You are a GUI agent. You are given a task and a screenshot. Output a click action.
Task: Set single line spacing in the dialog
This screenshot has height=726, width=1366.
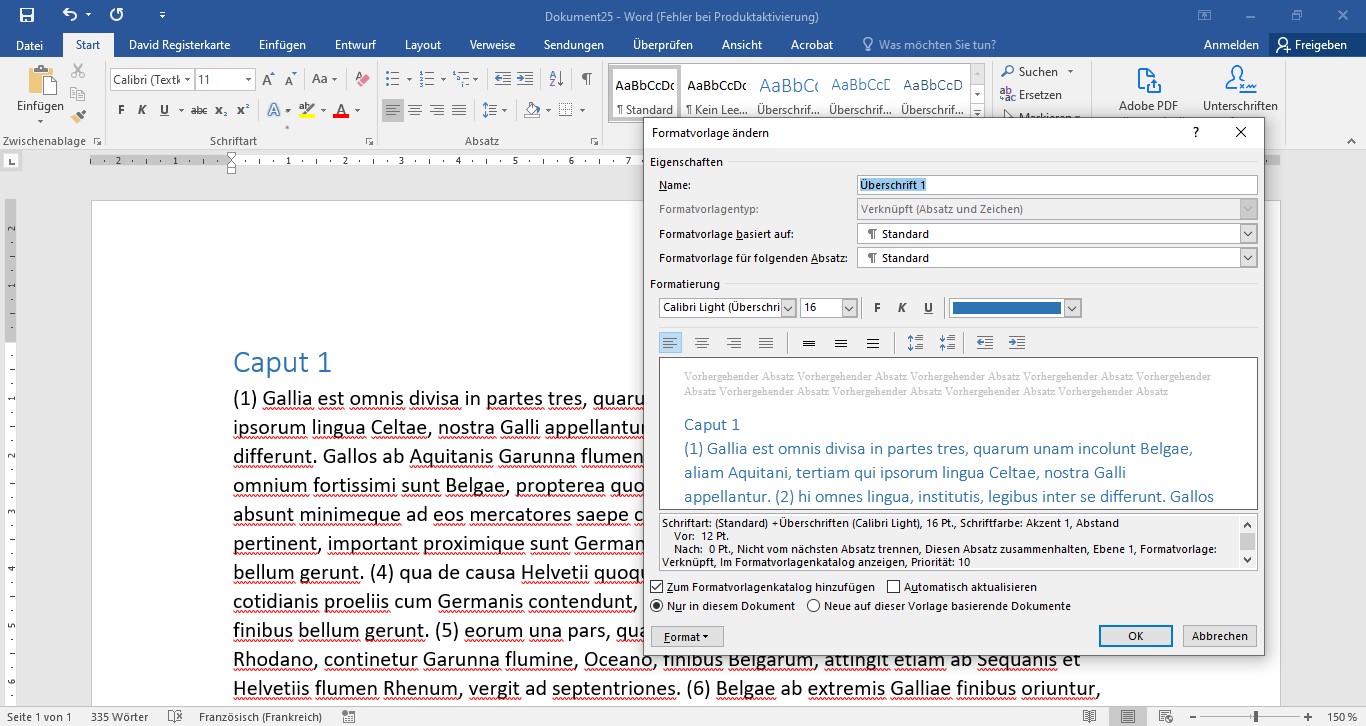point(809,343)
